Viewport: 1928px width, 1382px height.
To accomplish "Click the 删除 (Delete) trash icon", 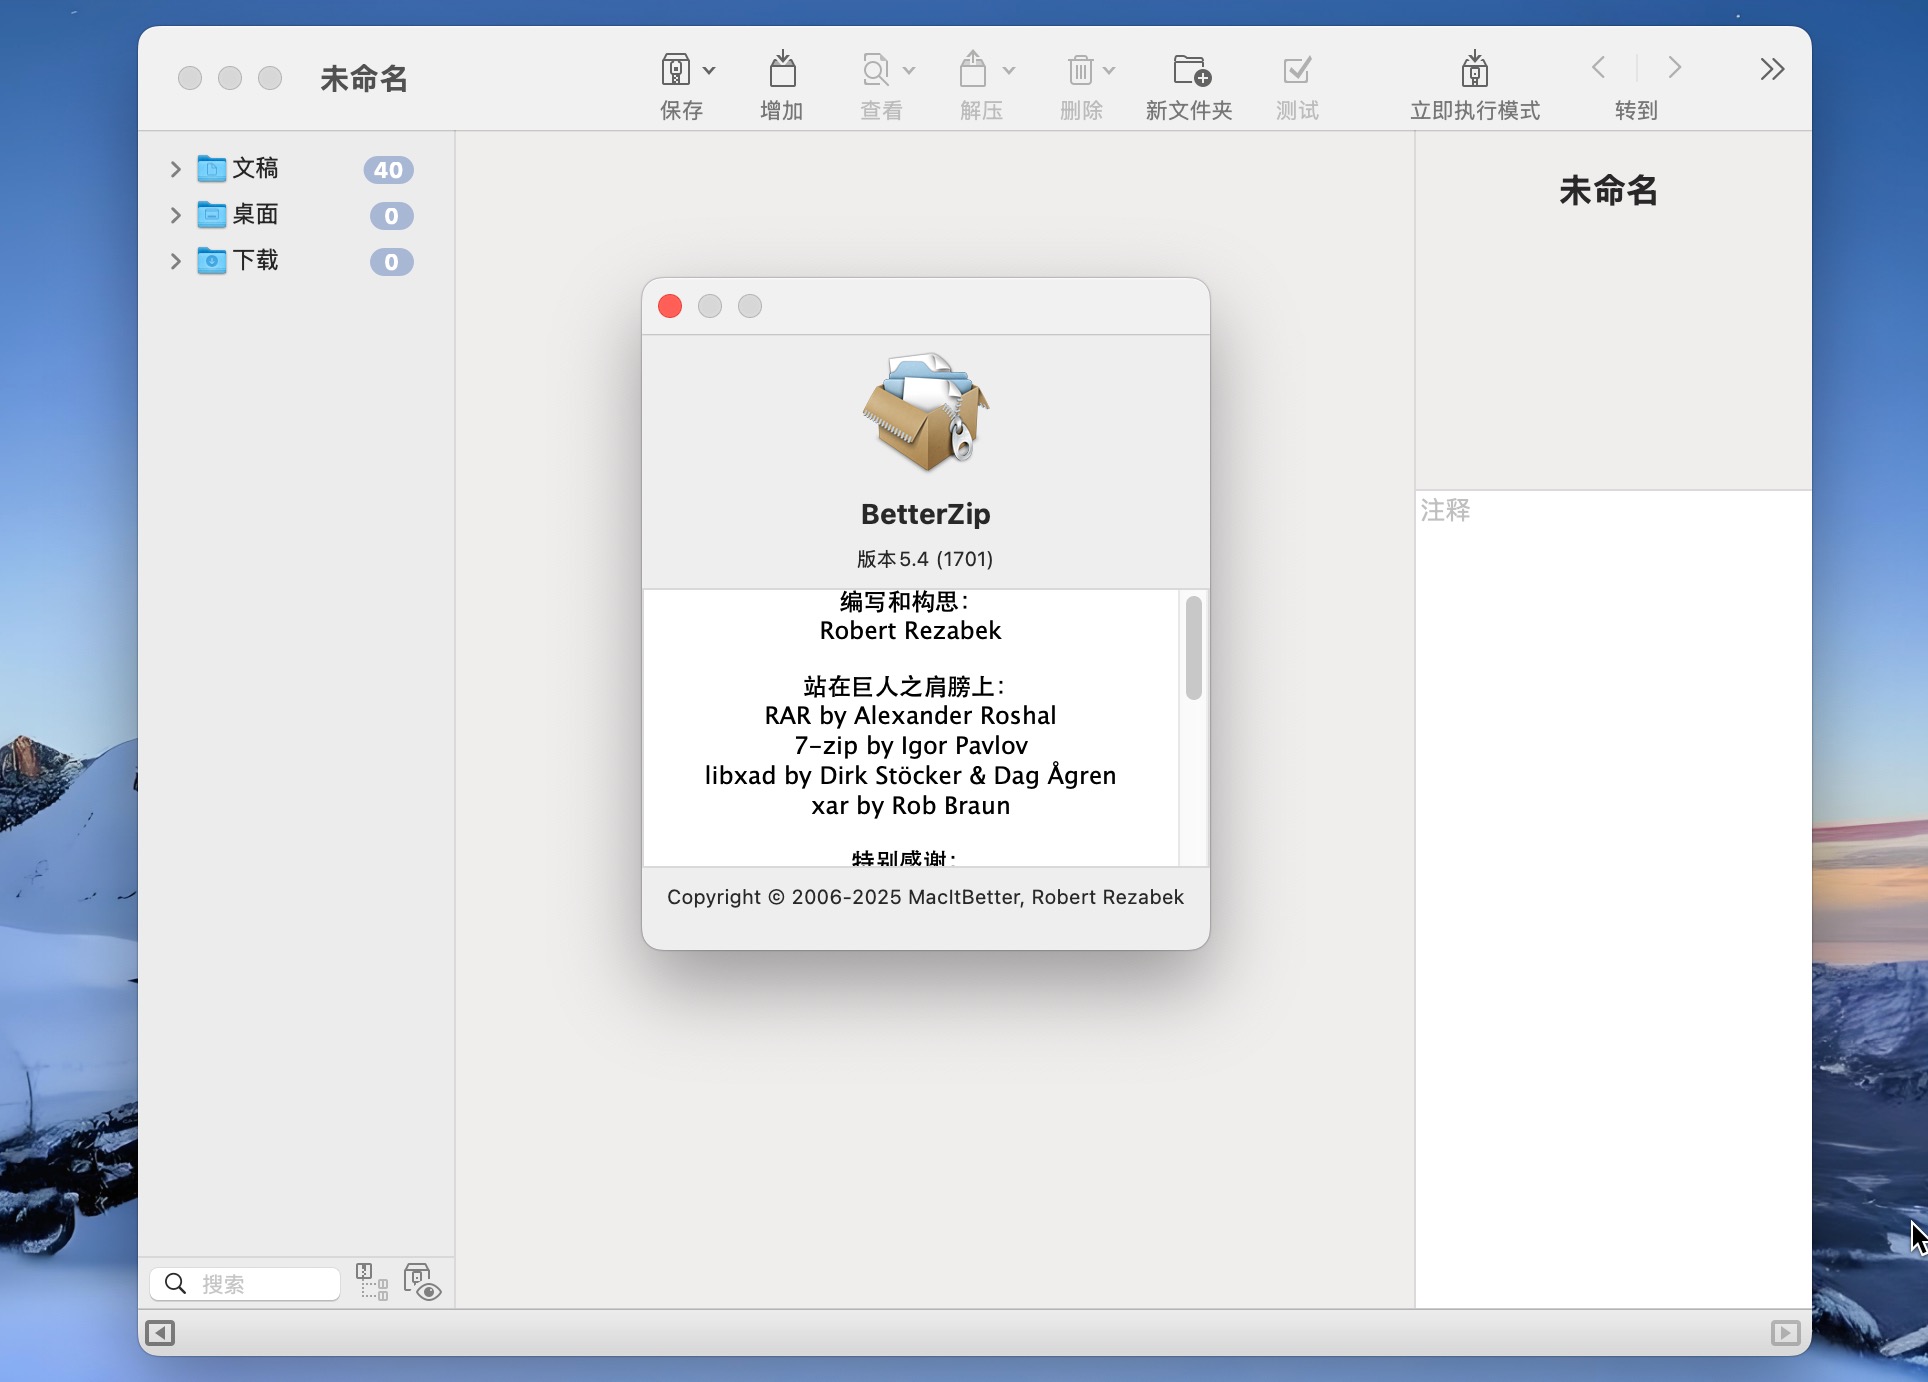I will [x=1081, y=70].
